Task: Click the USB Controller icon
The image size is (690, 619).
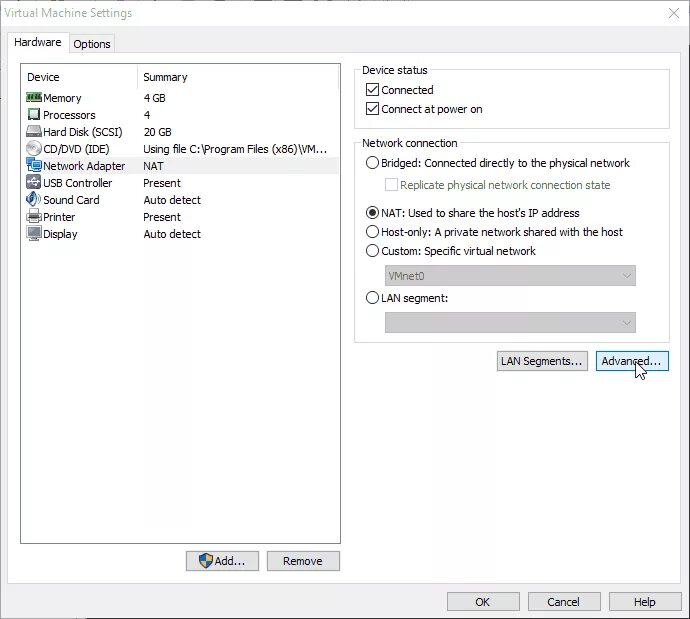Action: point(34,183)
